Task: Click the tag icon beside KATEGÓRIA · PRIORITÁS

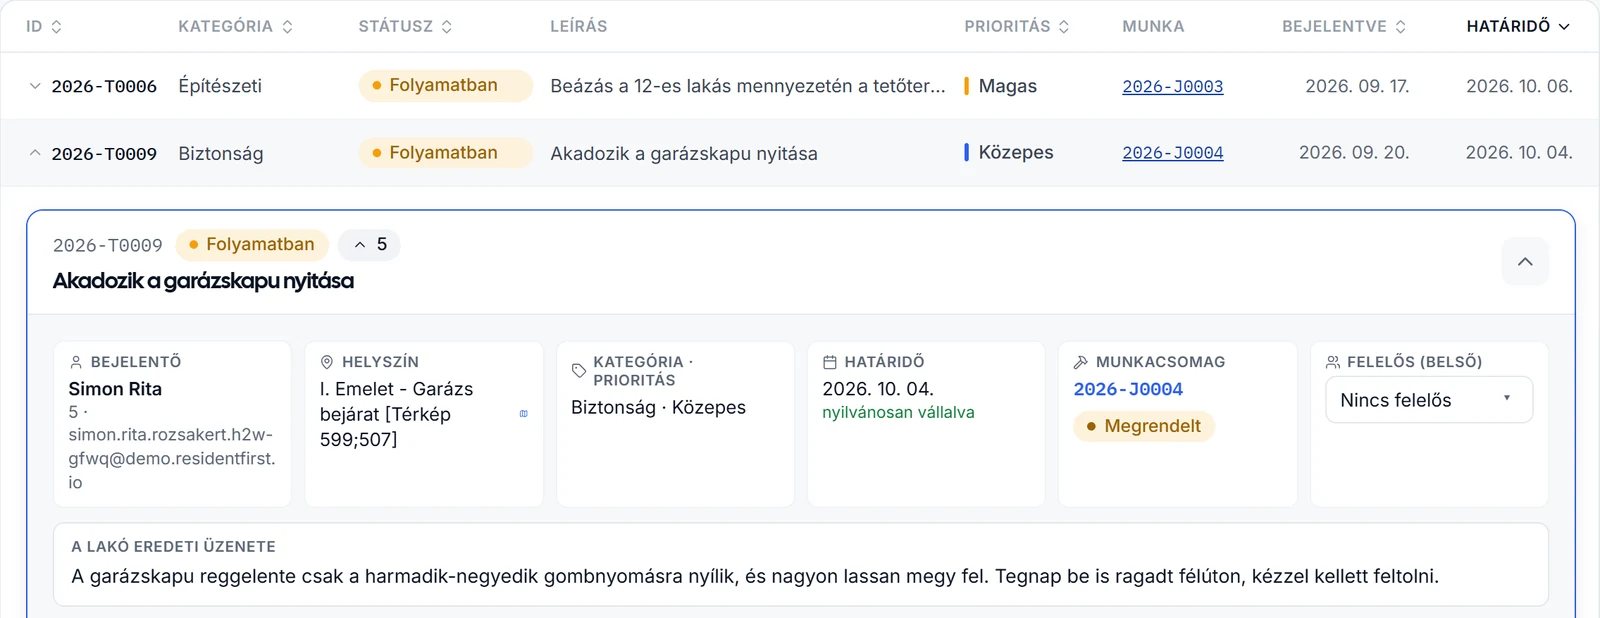Action: [578, 371]
